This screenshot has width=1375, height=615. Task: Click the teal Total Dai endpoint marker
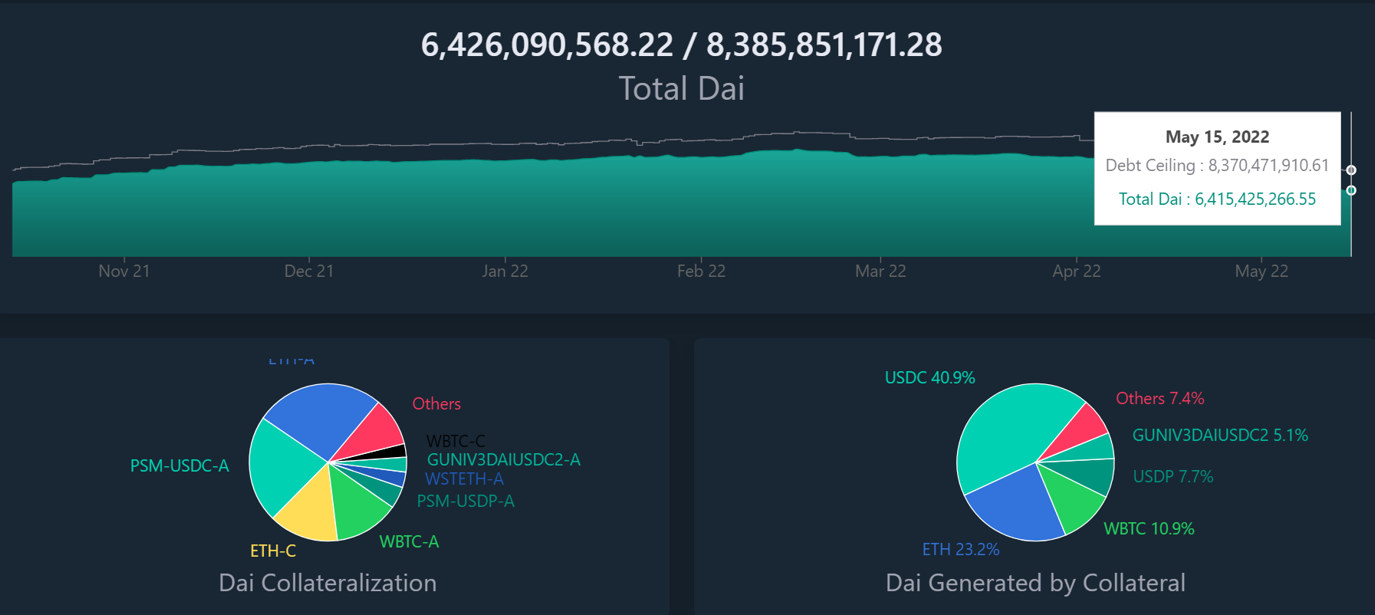coord(1351,190)
